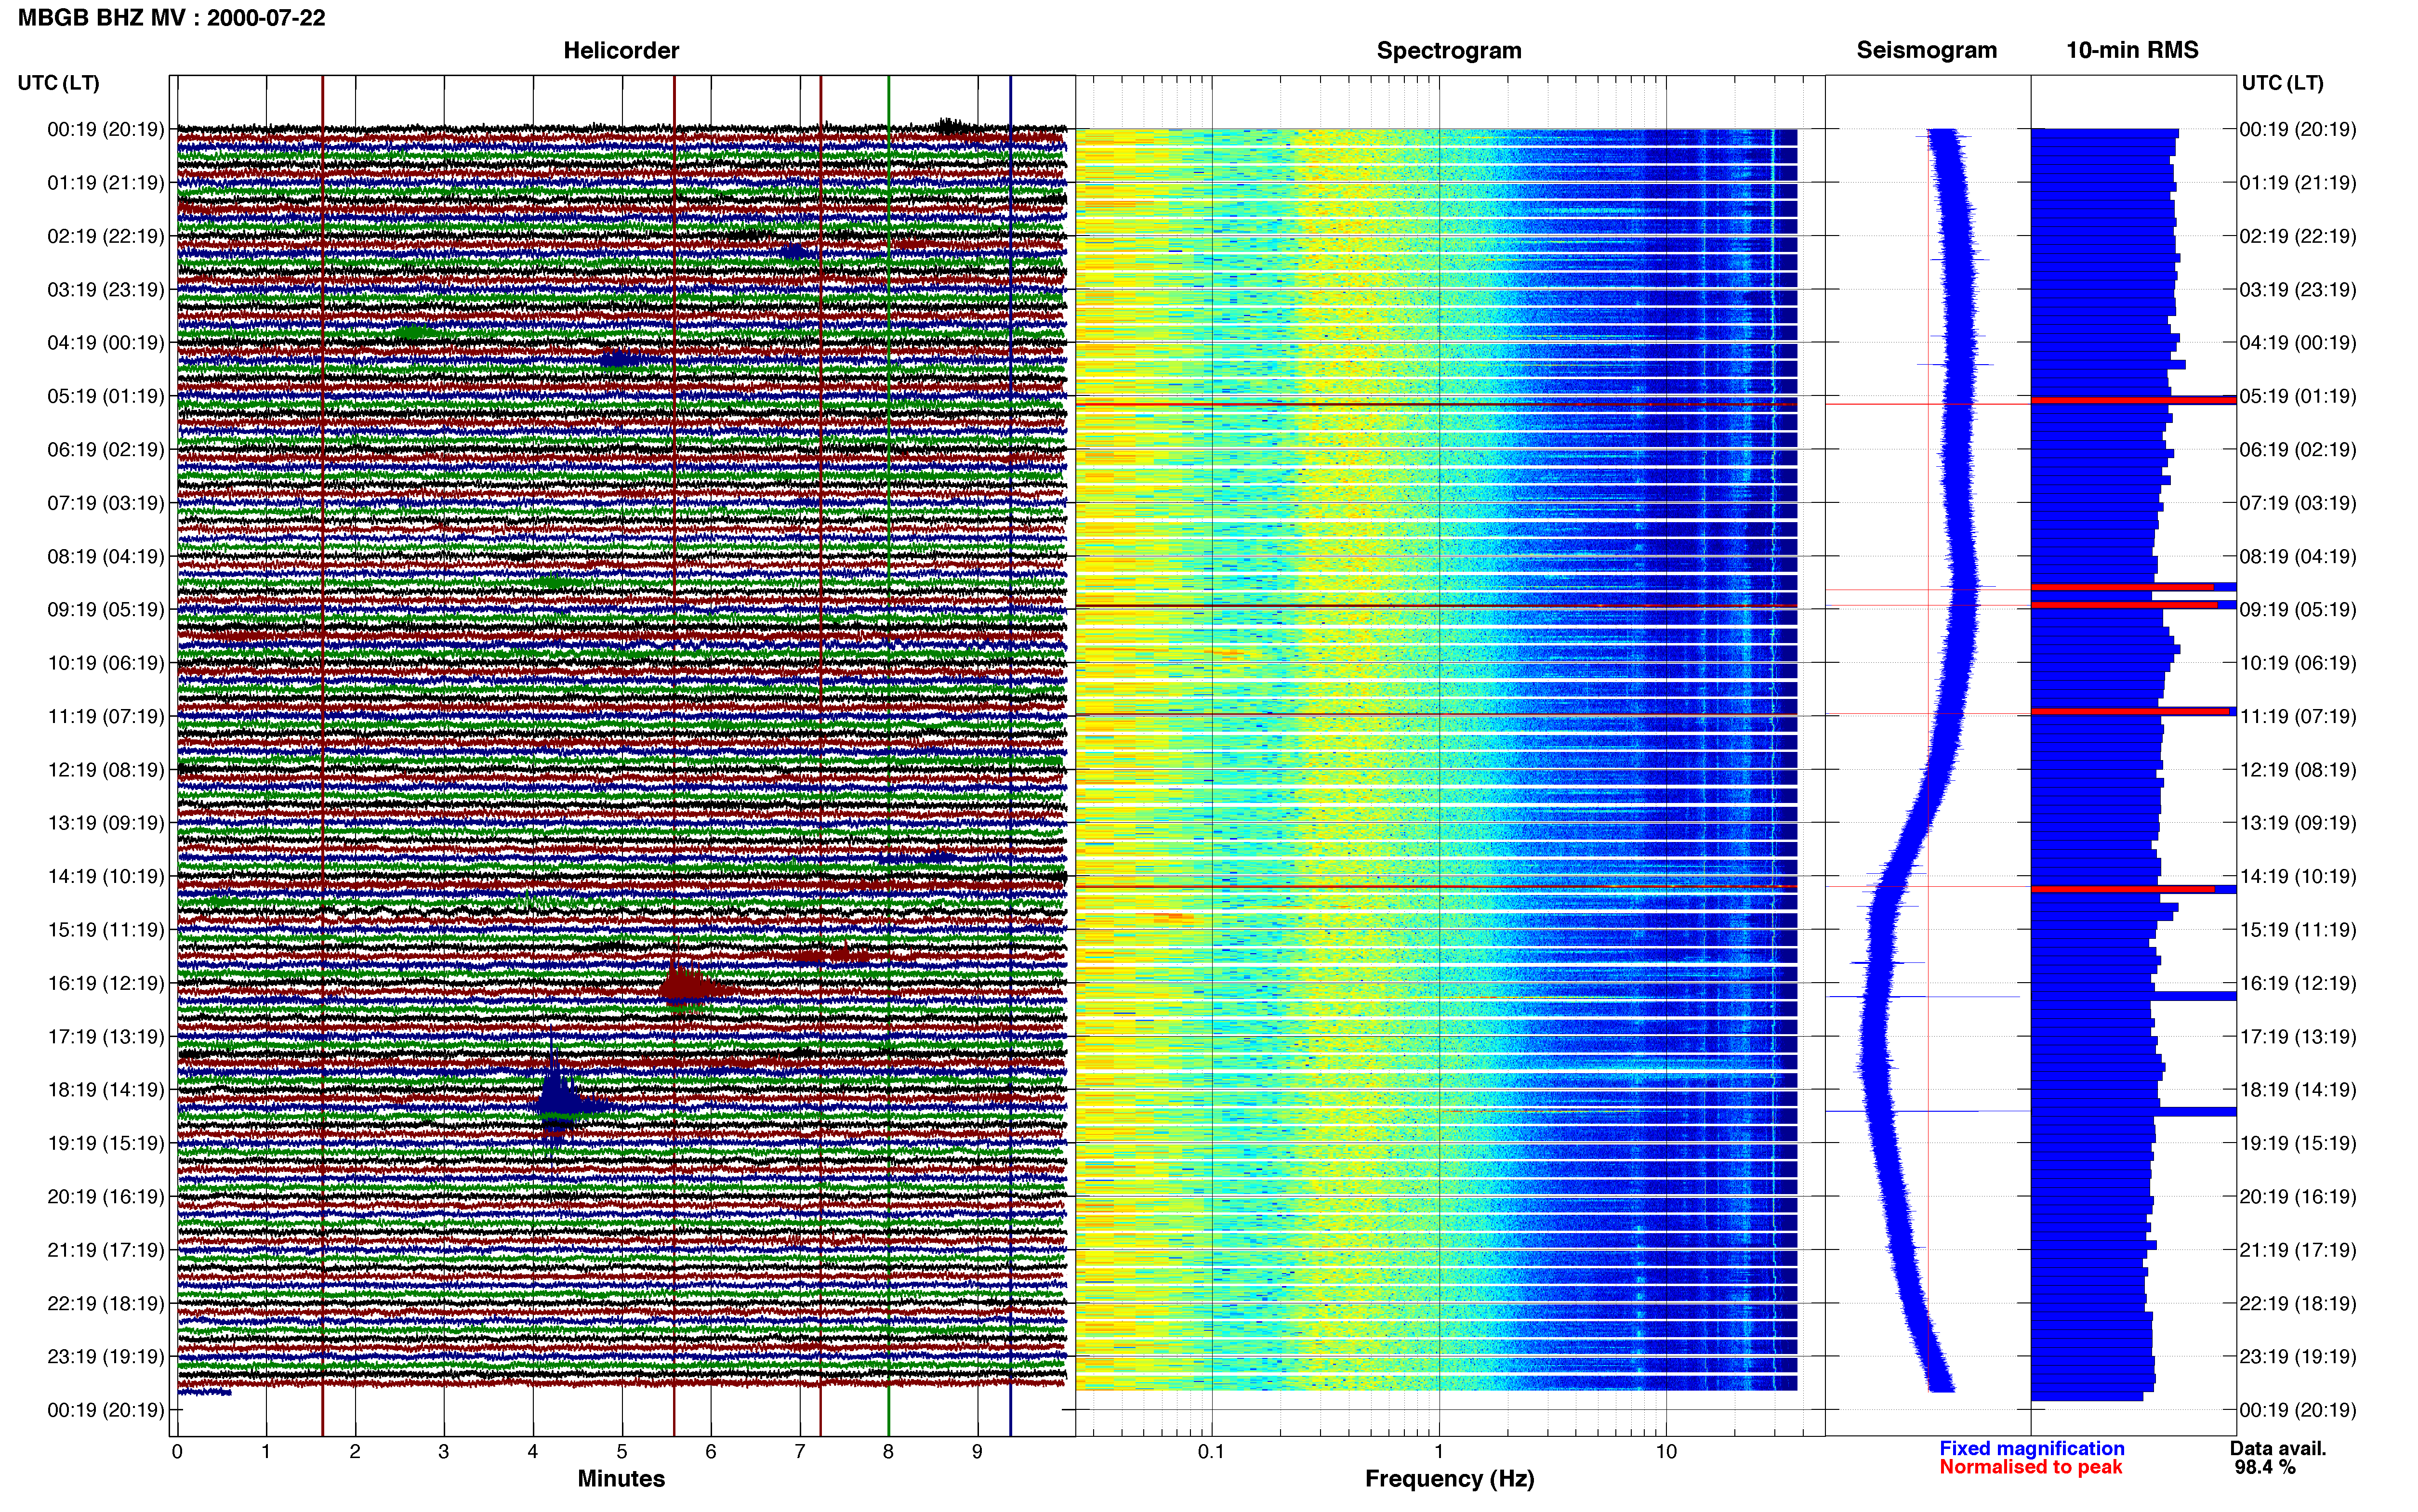Click the 14:19 (10:19) label on the RMS axis
Viewport: 2418px width, 1512px height.
[2298, 876]
